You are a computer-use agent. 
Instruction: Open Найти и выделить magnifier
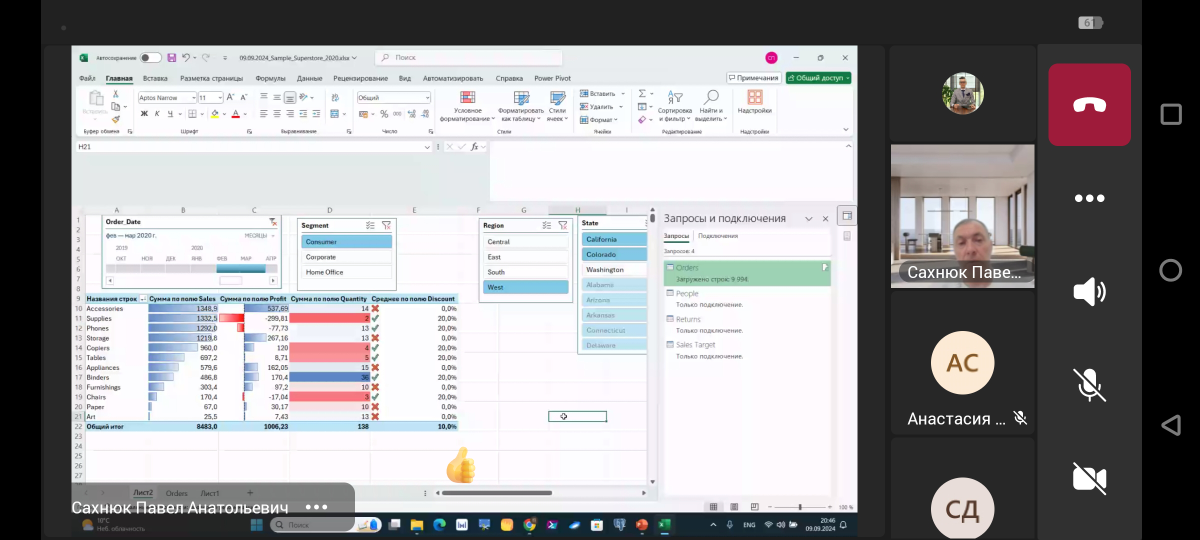click(711, 107)
